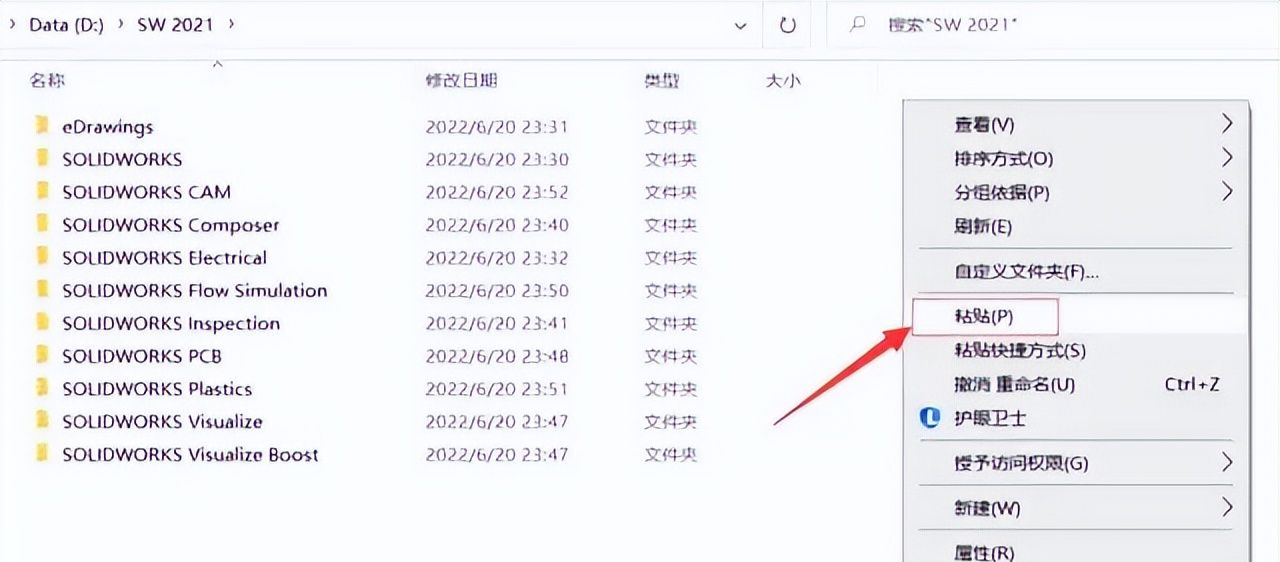Select 护眼卫士 in the context menu
The image size is (1280, 562).
pyautogui.click(x=990, y=418)
